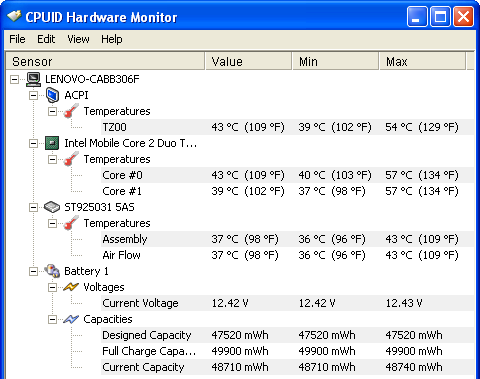Select the ST925031 5AS label
480x379 pixels.
coord(99,207)
